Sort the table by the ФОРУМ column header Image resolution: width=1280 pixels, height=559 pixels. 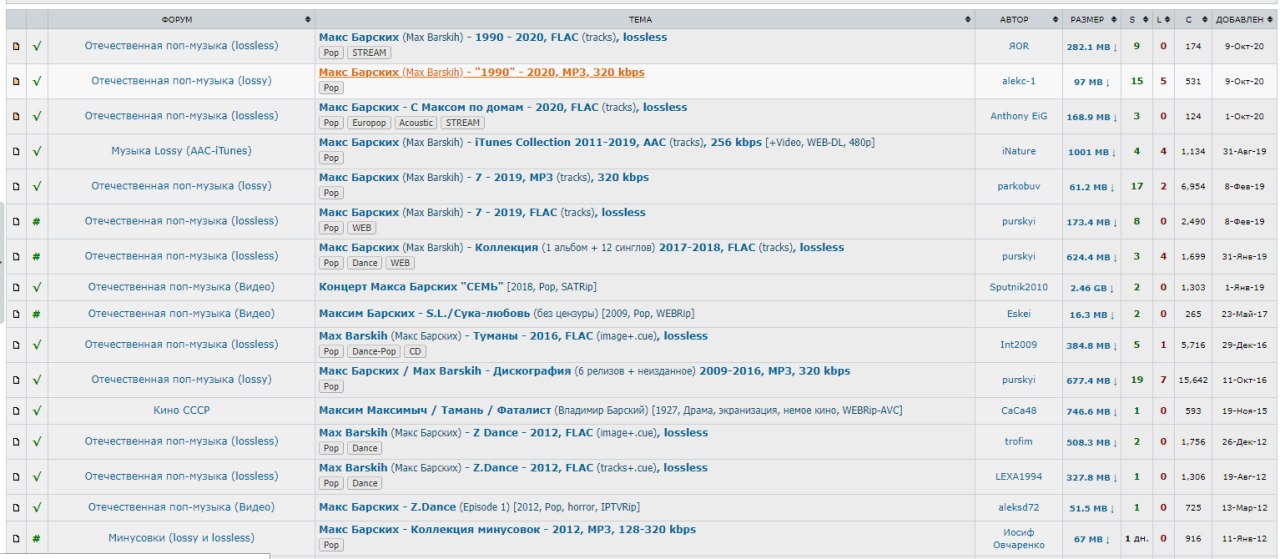(x=181, y=19)
